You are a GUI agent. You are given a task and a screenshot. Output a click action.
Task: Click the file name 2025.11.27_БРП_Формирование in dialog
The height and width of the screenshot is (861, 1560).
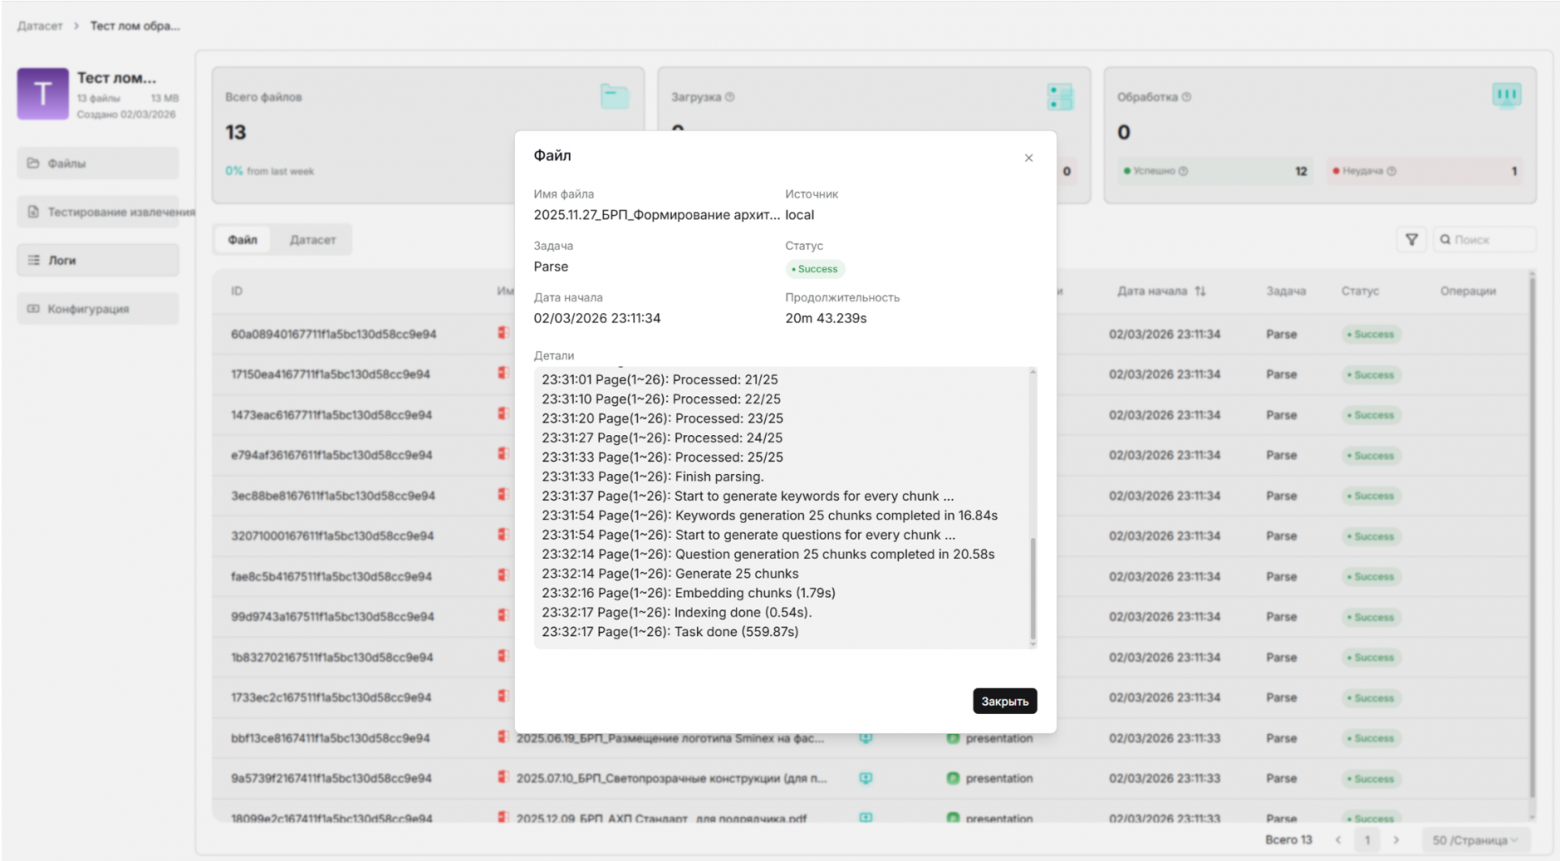[657, 215]
